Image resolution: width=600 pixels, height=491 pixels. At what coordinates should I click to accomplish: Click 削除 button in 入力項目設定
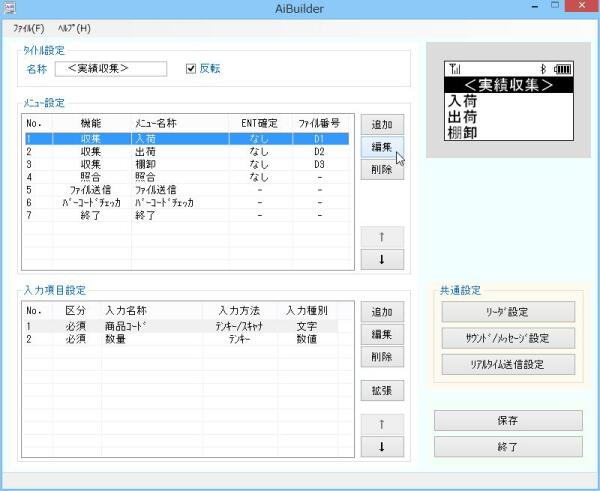[x=382, y=357]
